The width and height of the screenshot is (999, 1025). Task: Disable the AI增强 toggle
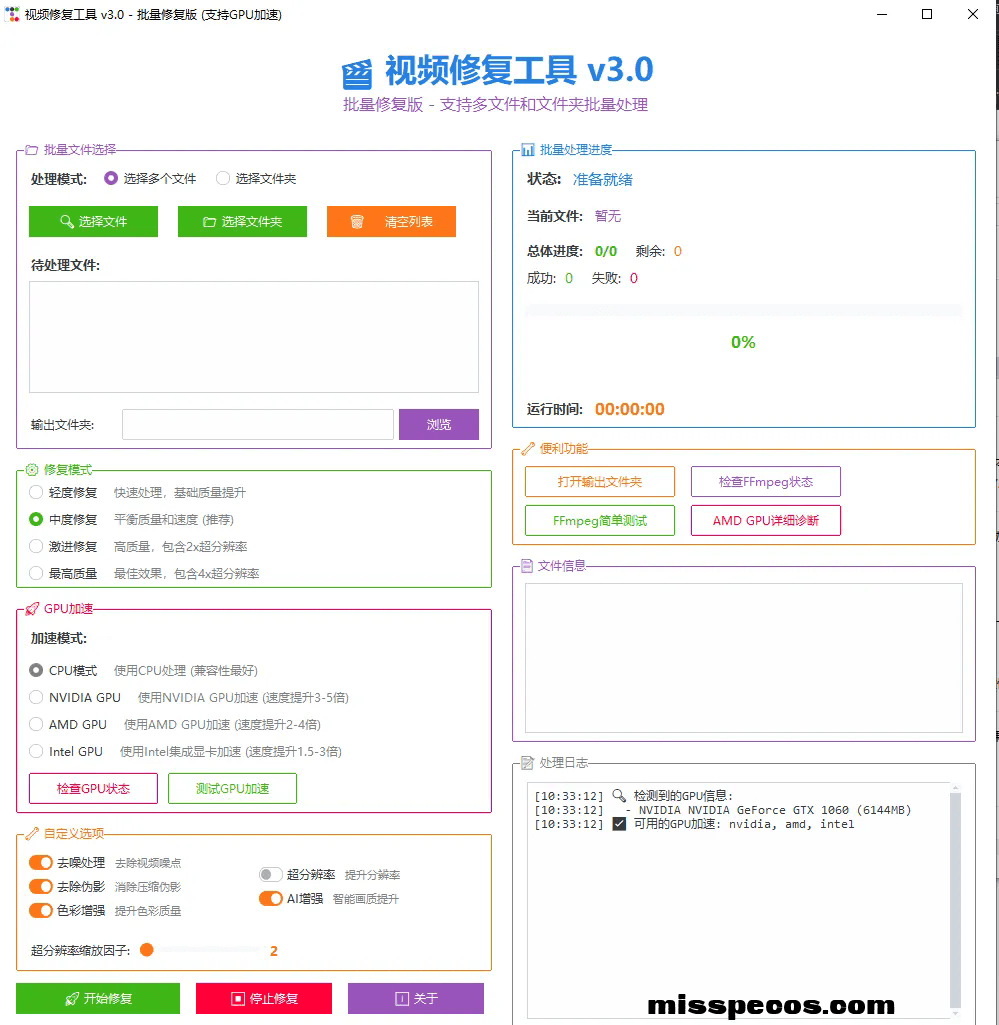pyautogui.click(x=270, y=899)
